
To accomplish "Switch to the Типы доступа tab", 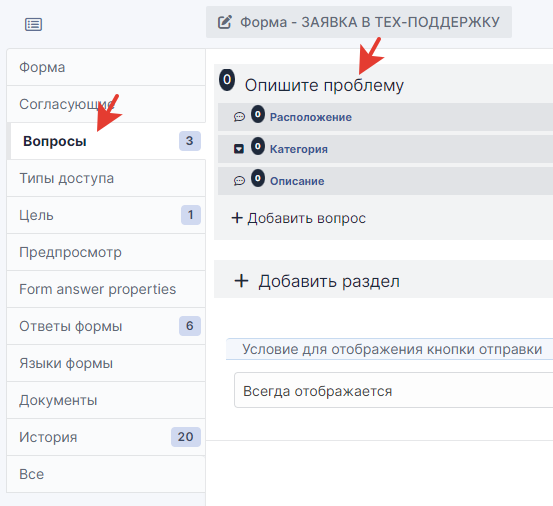I will point(106,178).
